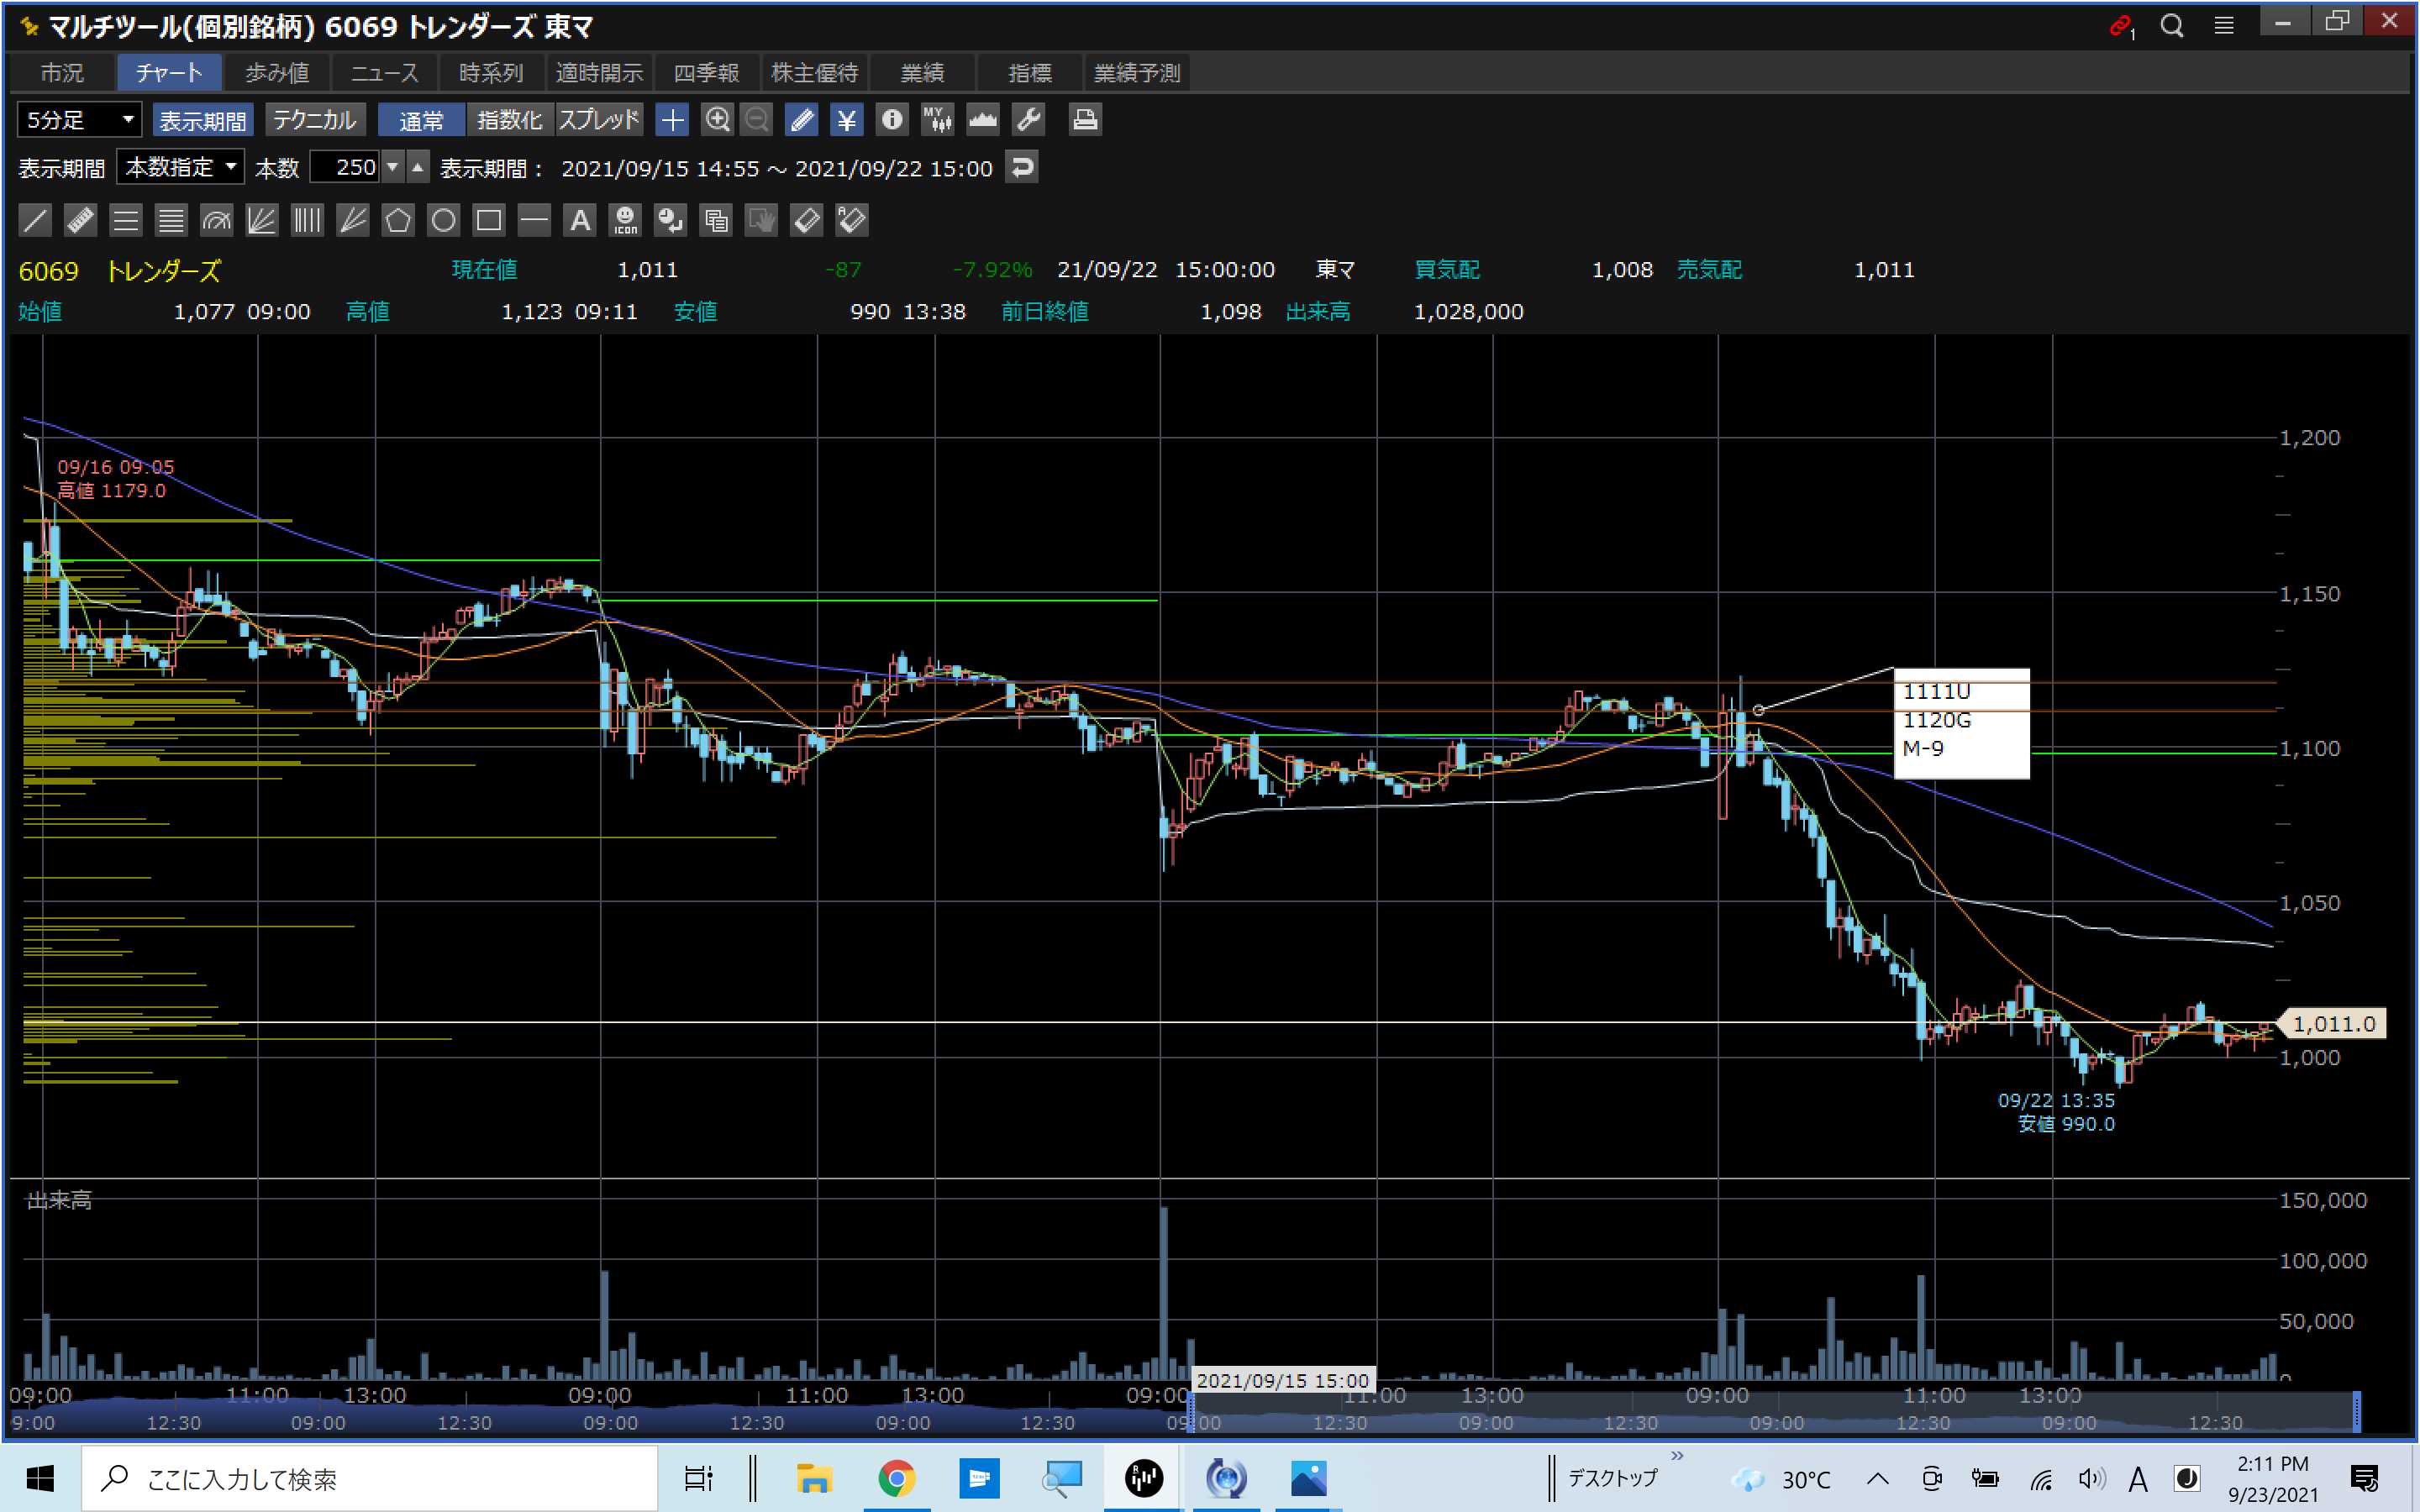Viewport: 2420px width, 1512px height.
Task: Expand the 本数指定 period type dropdown
Action: [x=180, y=167]
